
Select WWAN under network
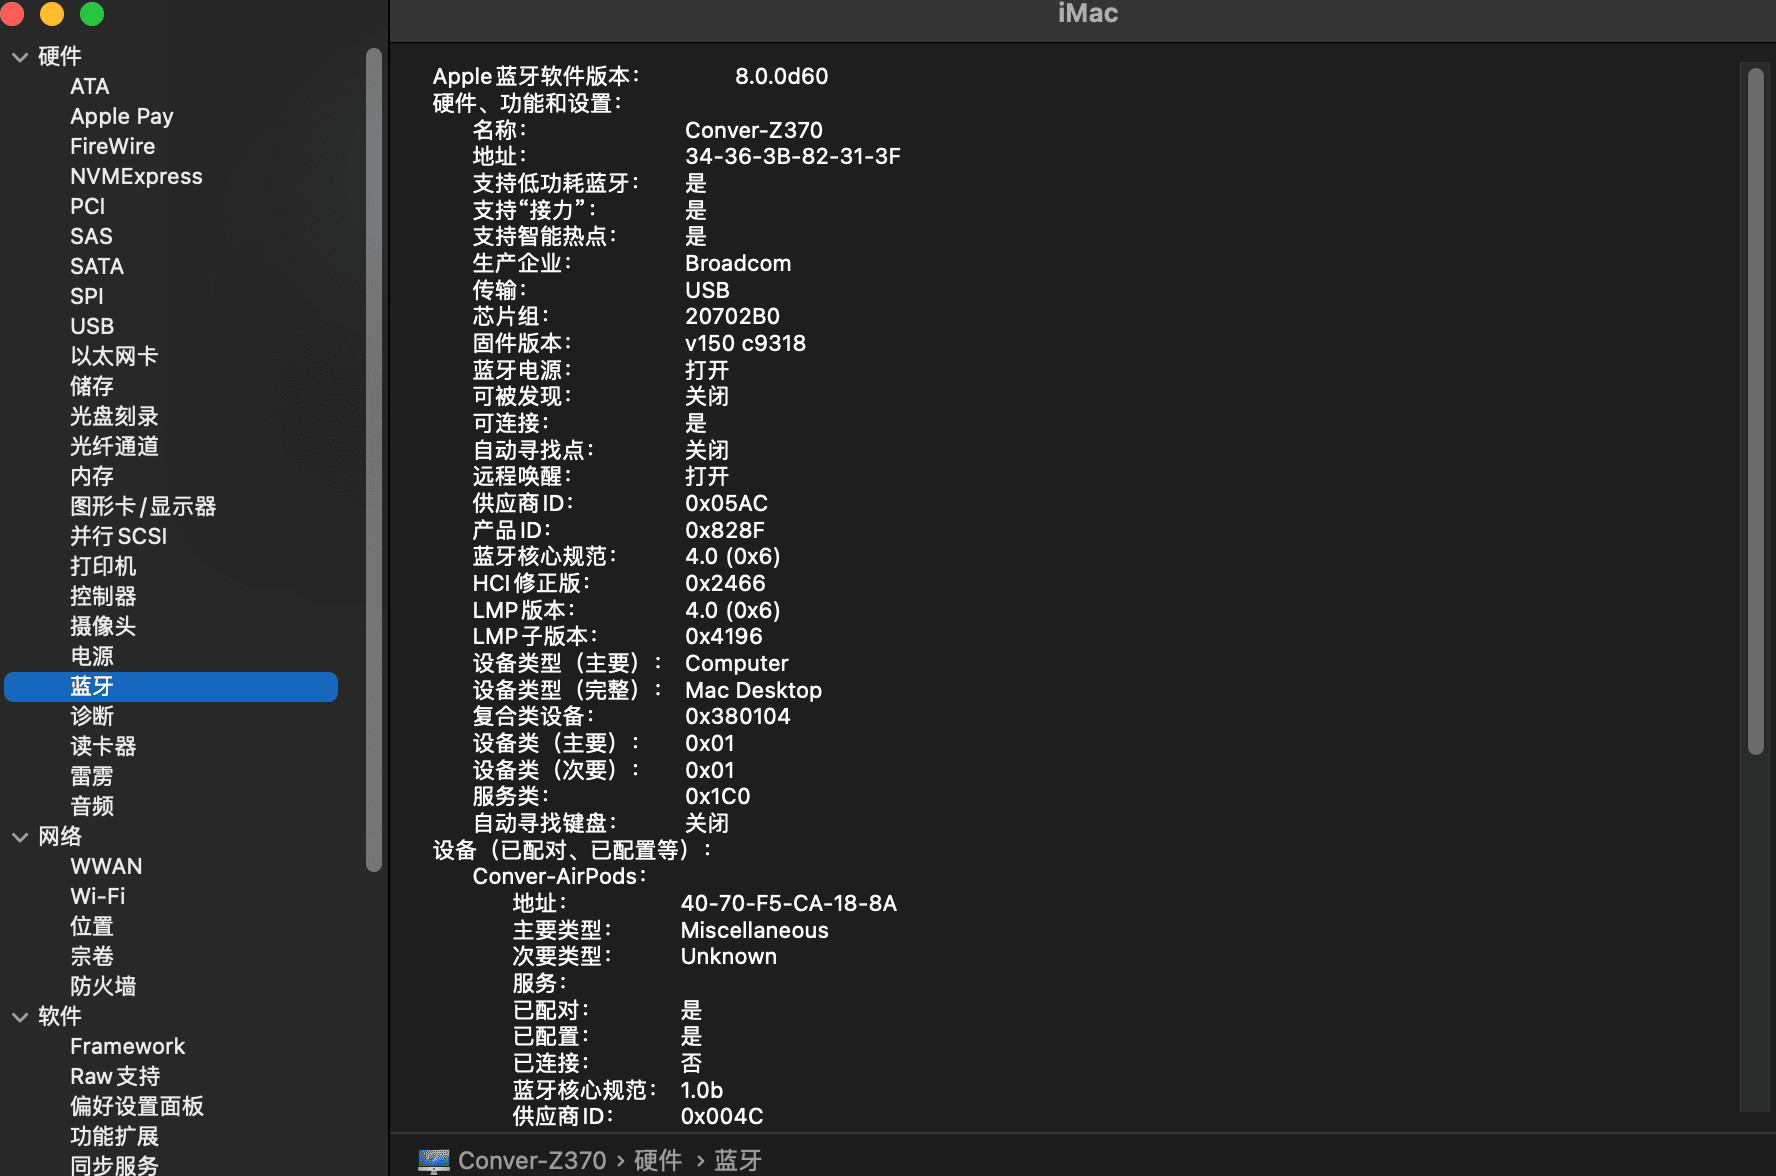click(x=106, y=867)
